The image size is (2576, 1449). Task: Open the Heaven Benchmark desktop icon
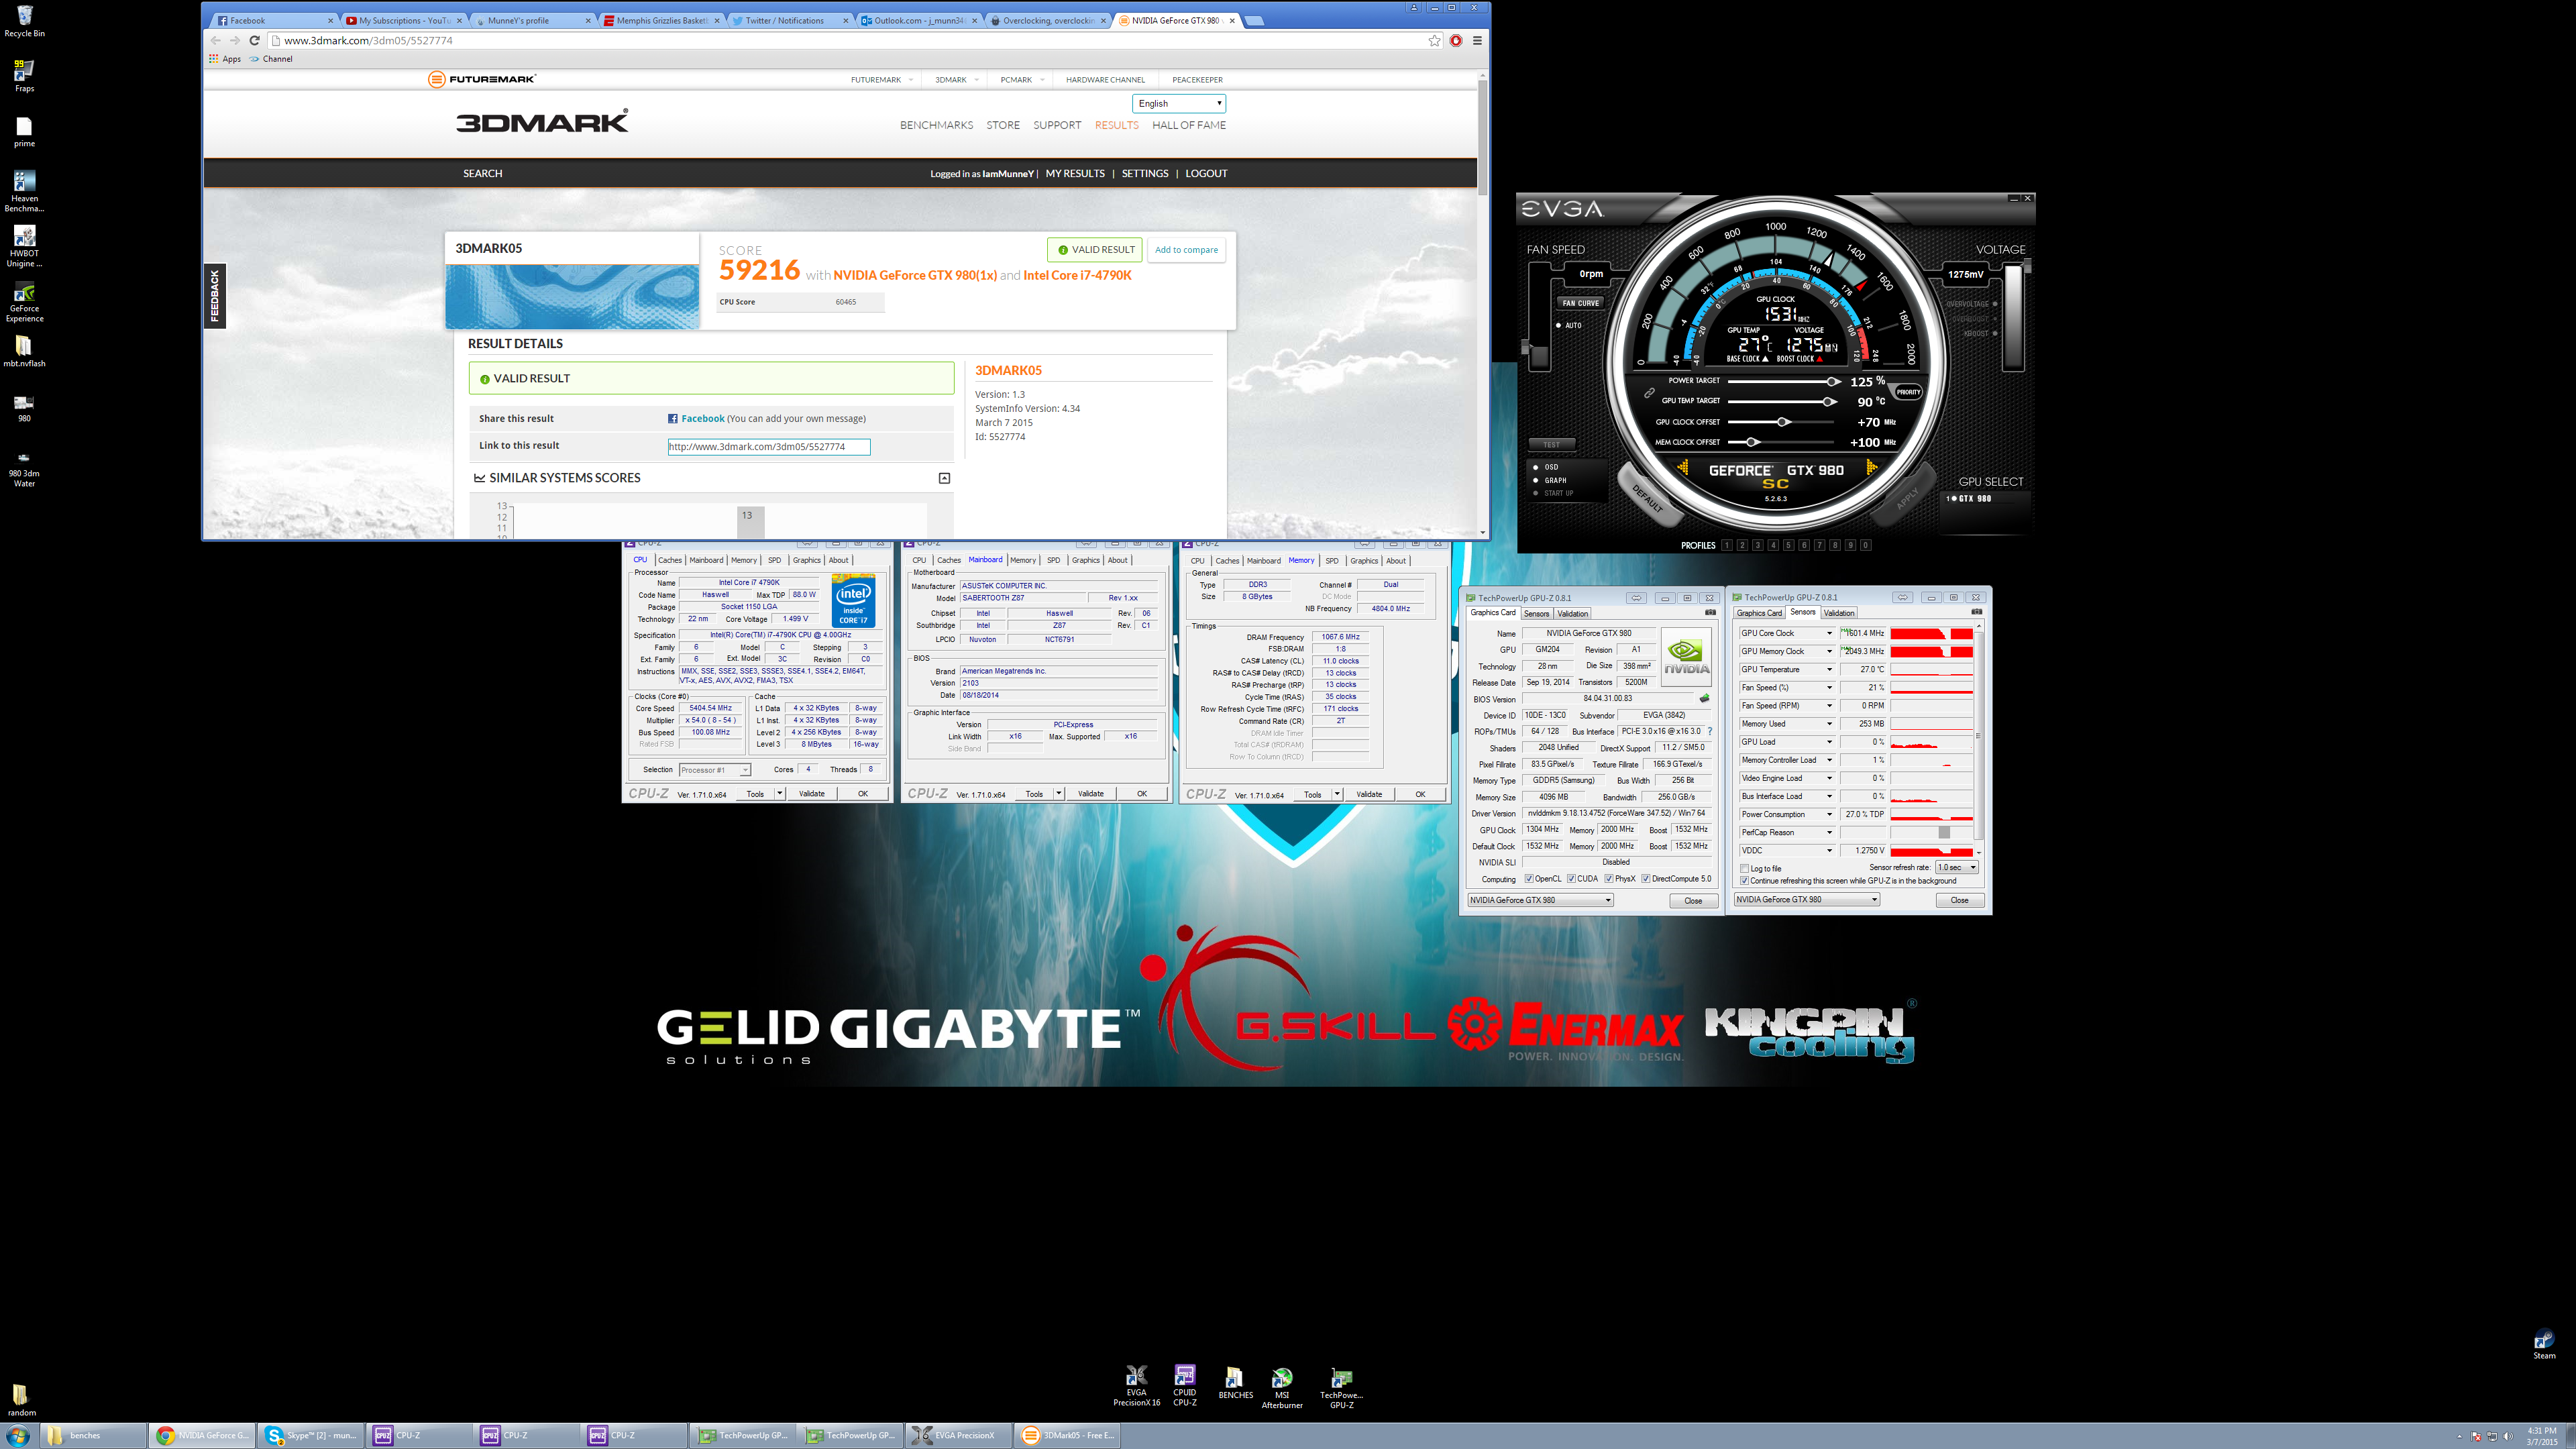tap(24, 191)
